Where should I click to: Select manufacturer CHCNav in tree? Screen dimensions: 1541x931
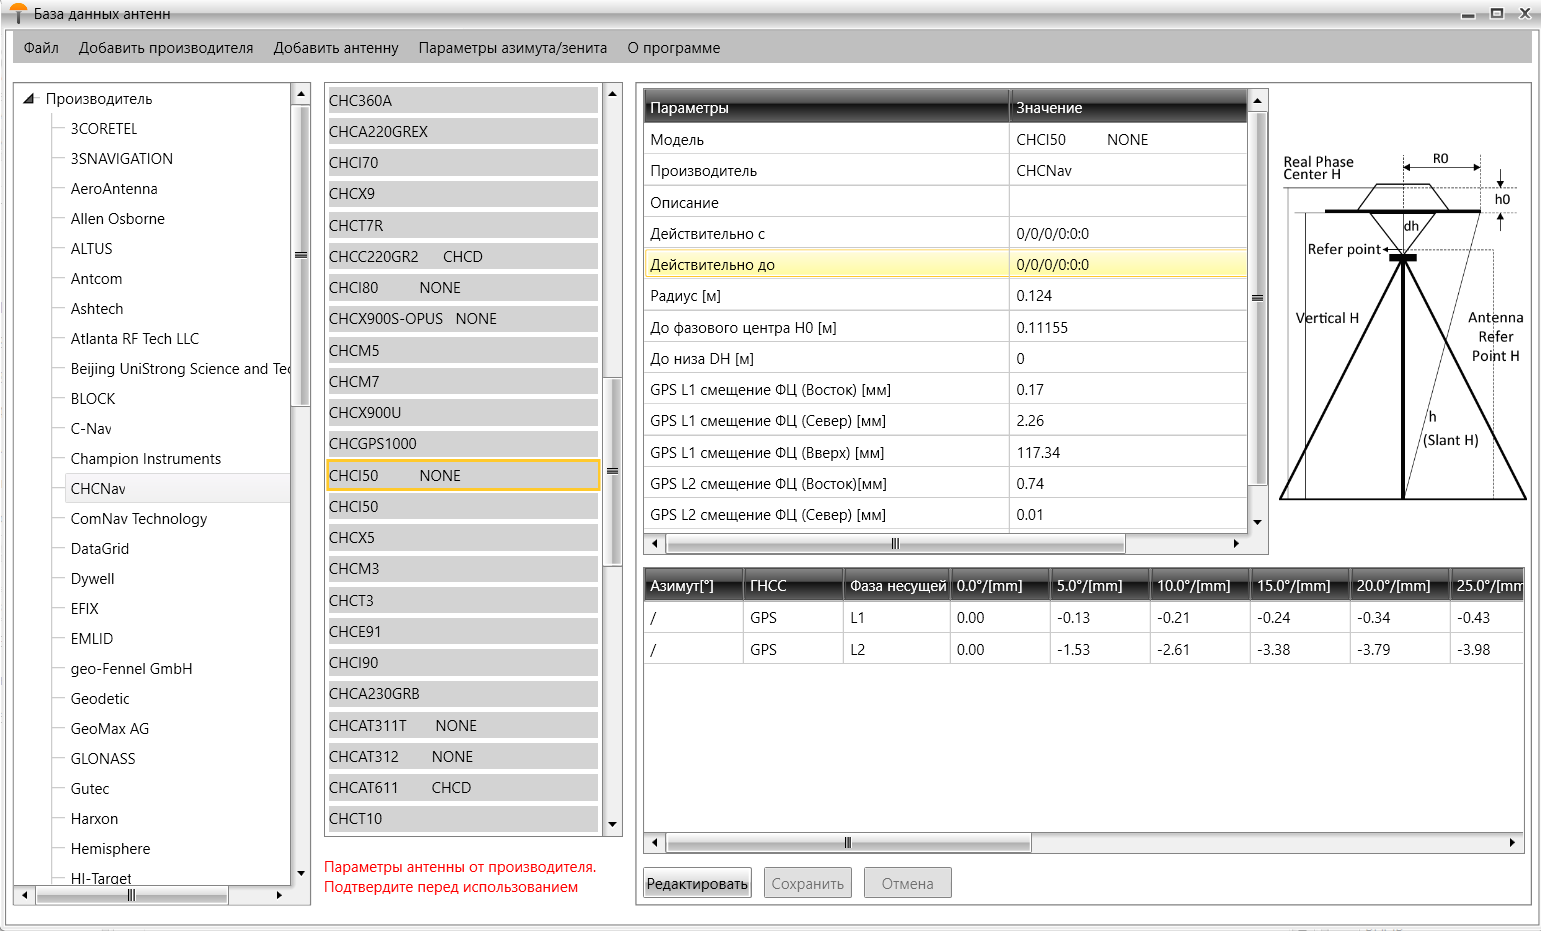[98, 489]
